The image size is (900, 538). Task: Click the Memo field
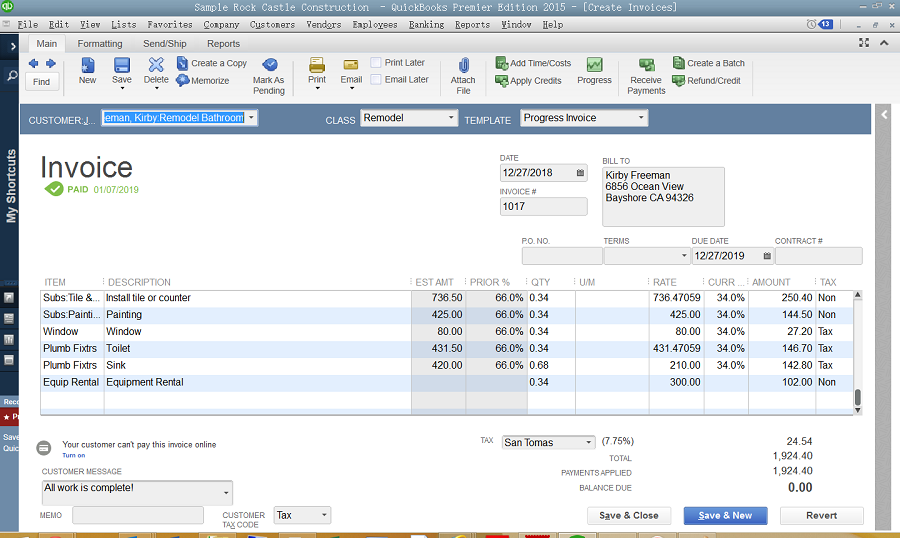click(138, 515)
